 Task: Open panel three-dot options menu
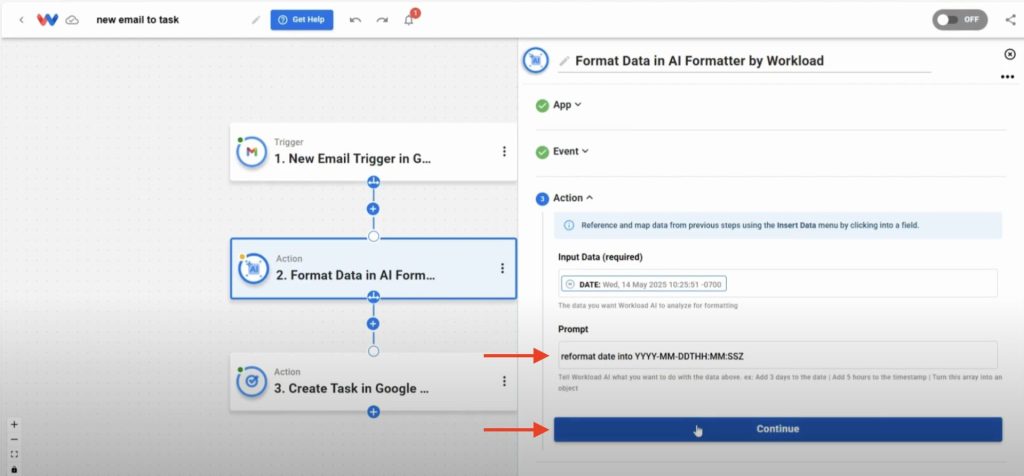(1007, 77)
